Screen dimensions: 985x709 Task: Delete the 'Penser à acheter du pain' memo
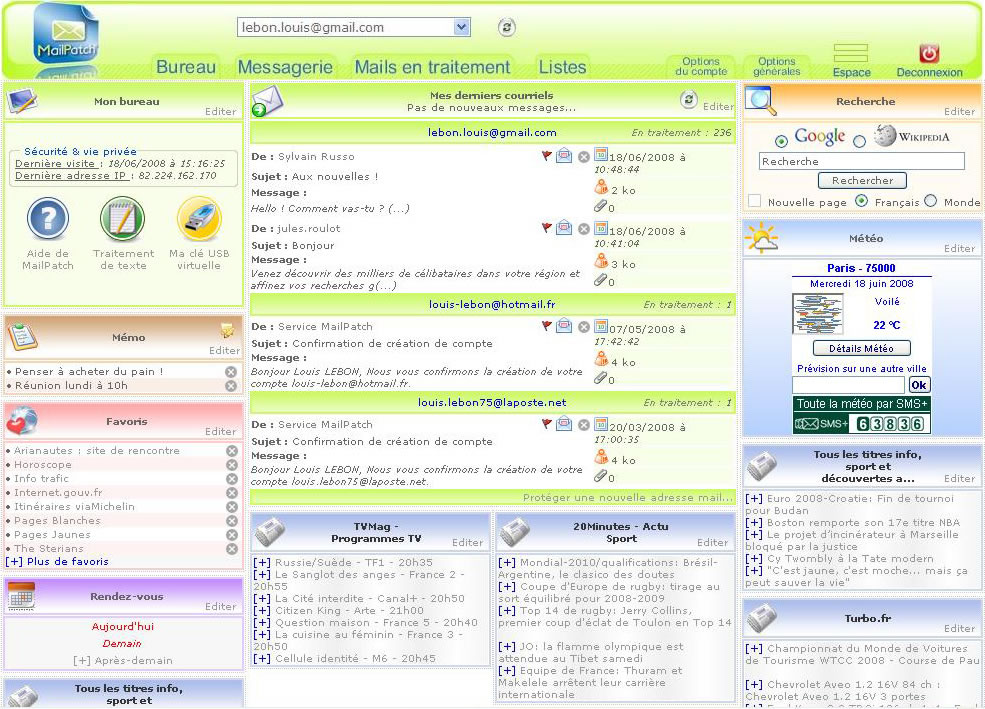point(231,372)
